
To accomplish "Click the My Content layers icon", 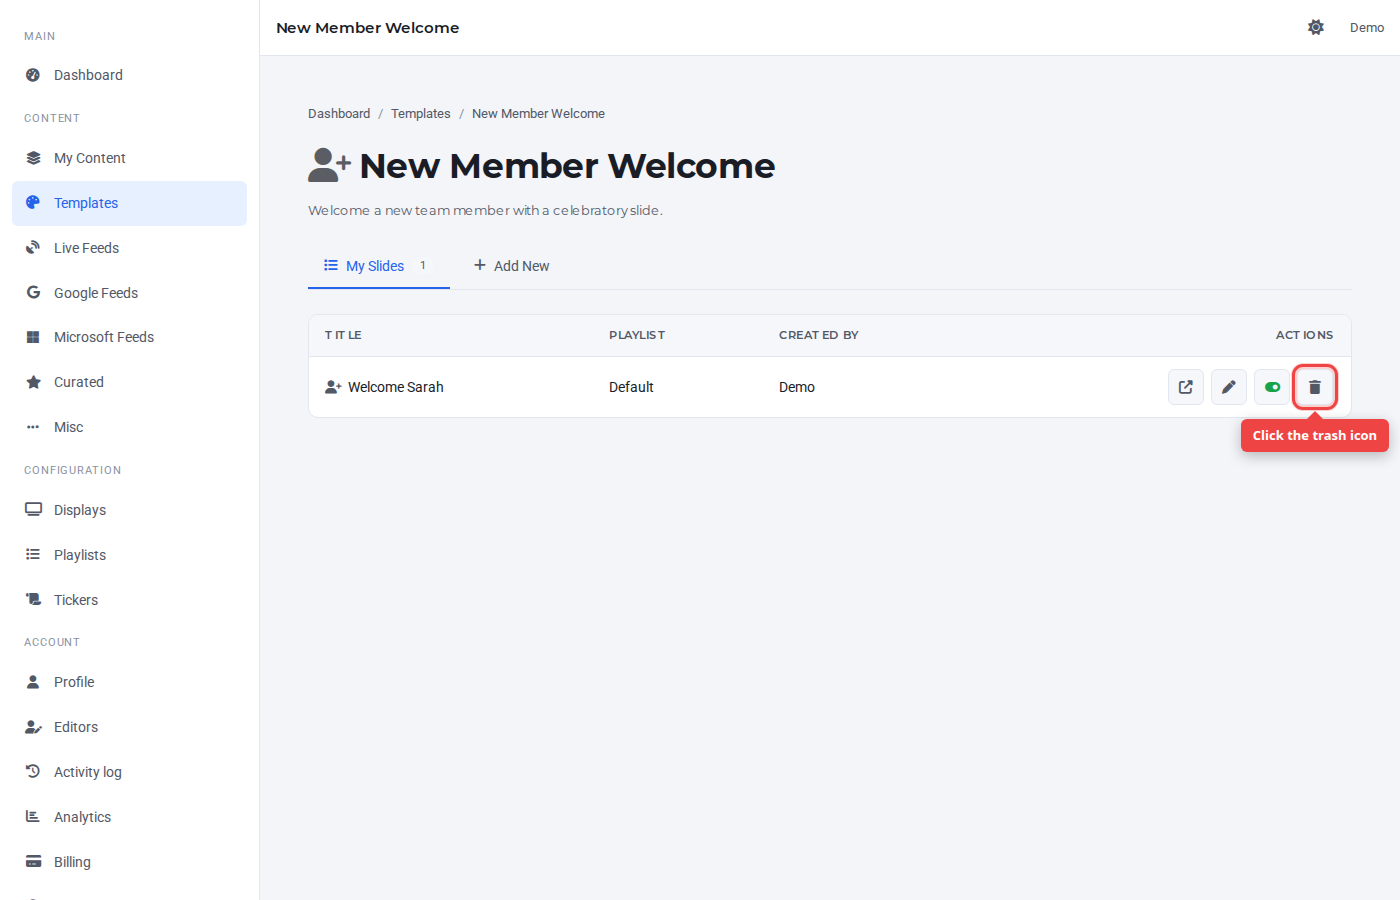I will pyautogui.click(x=33, y=158).
